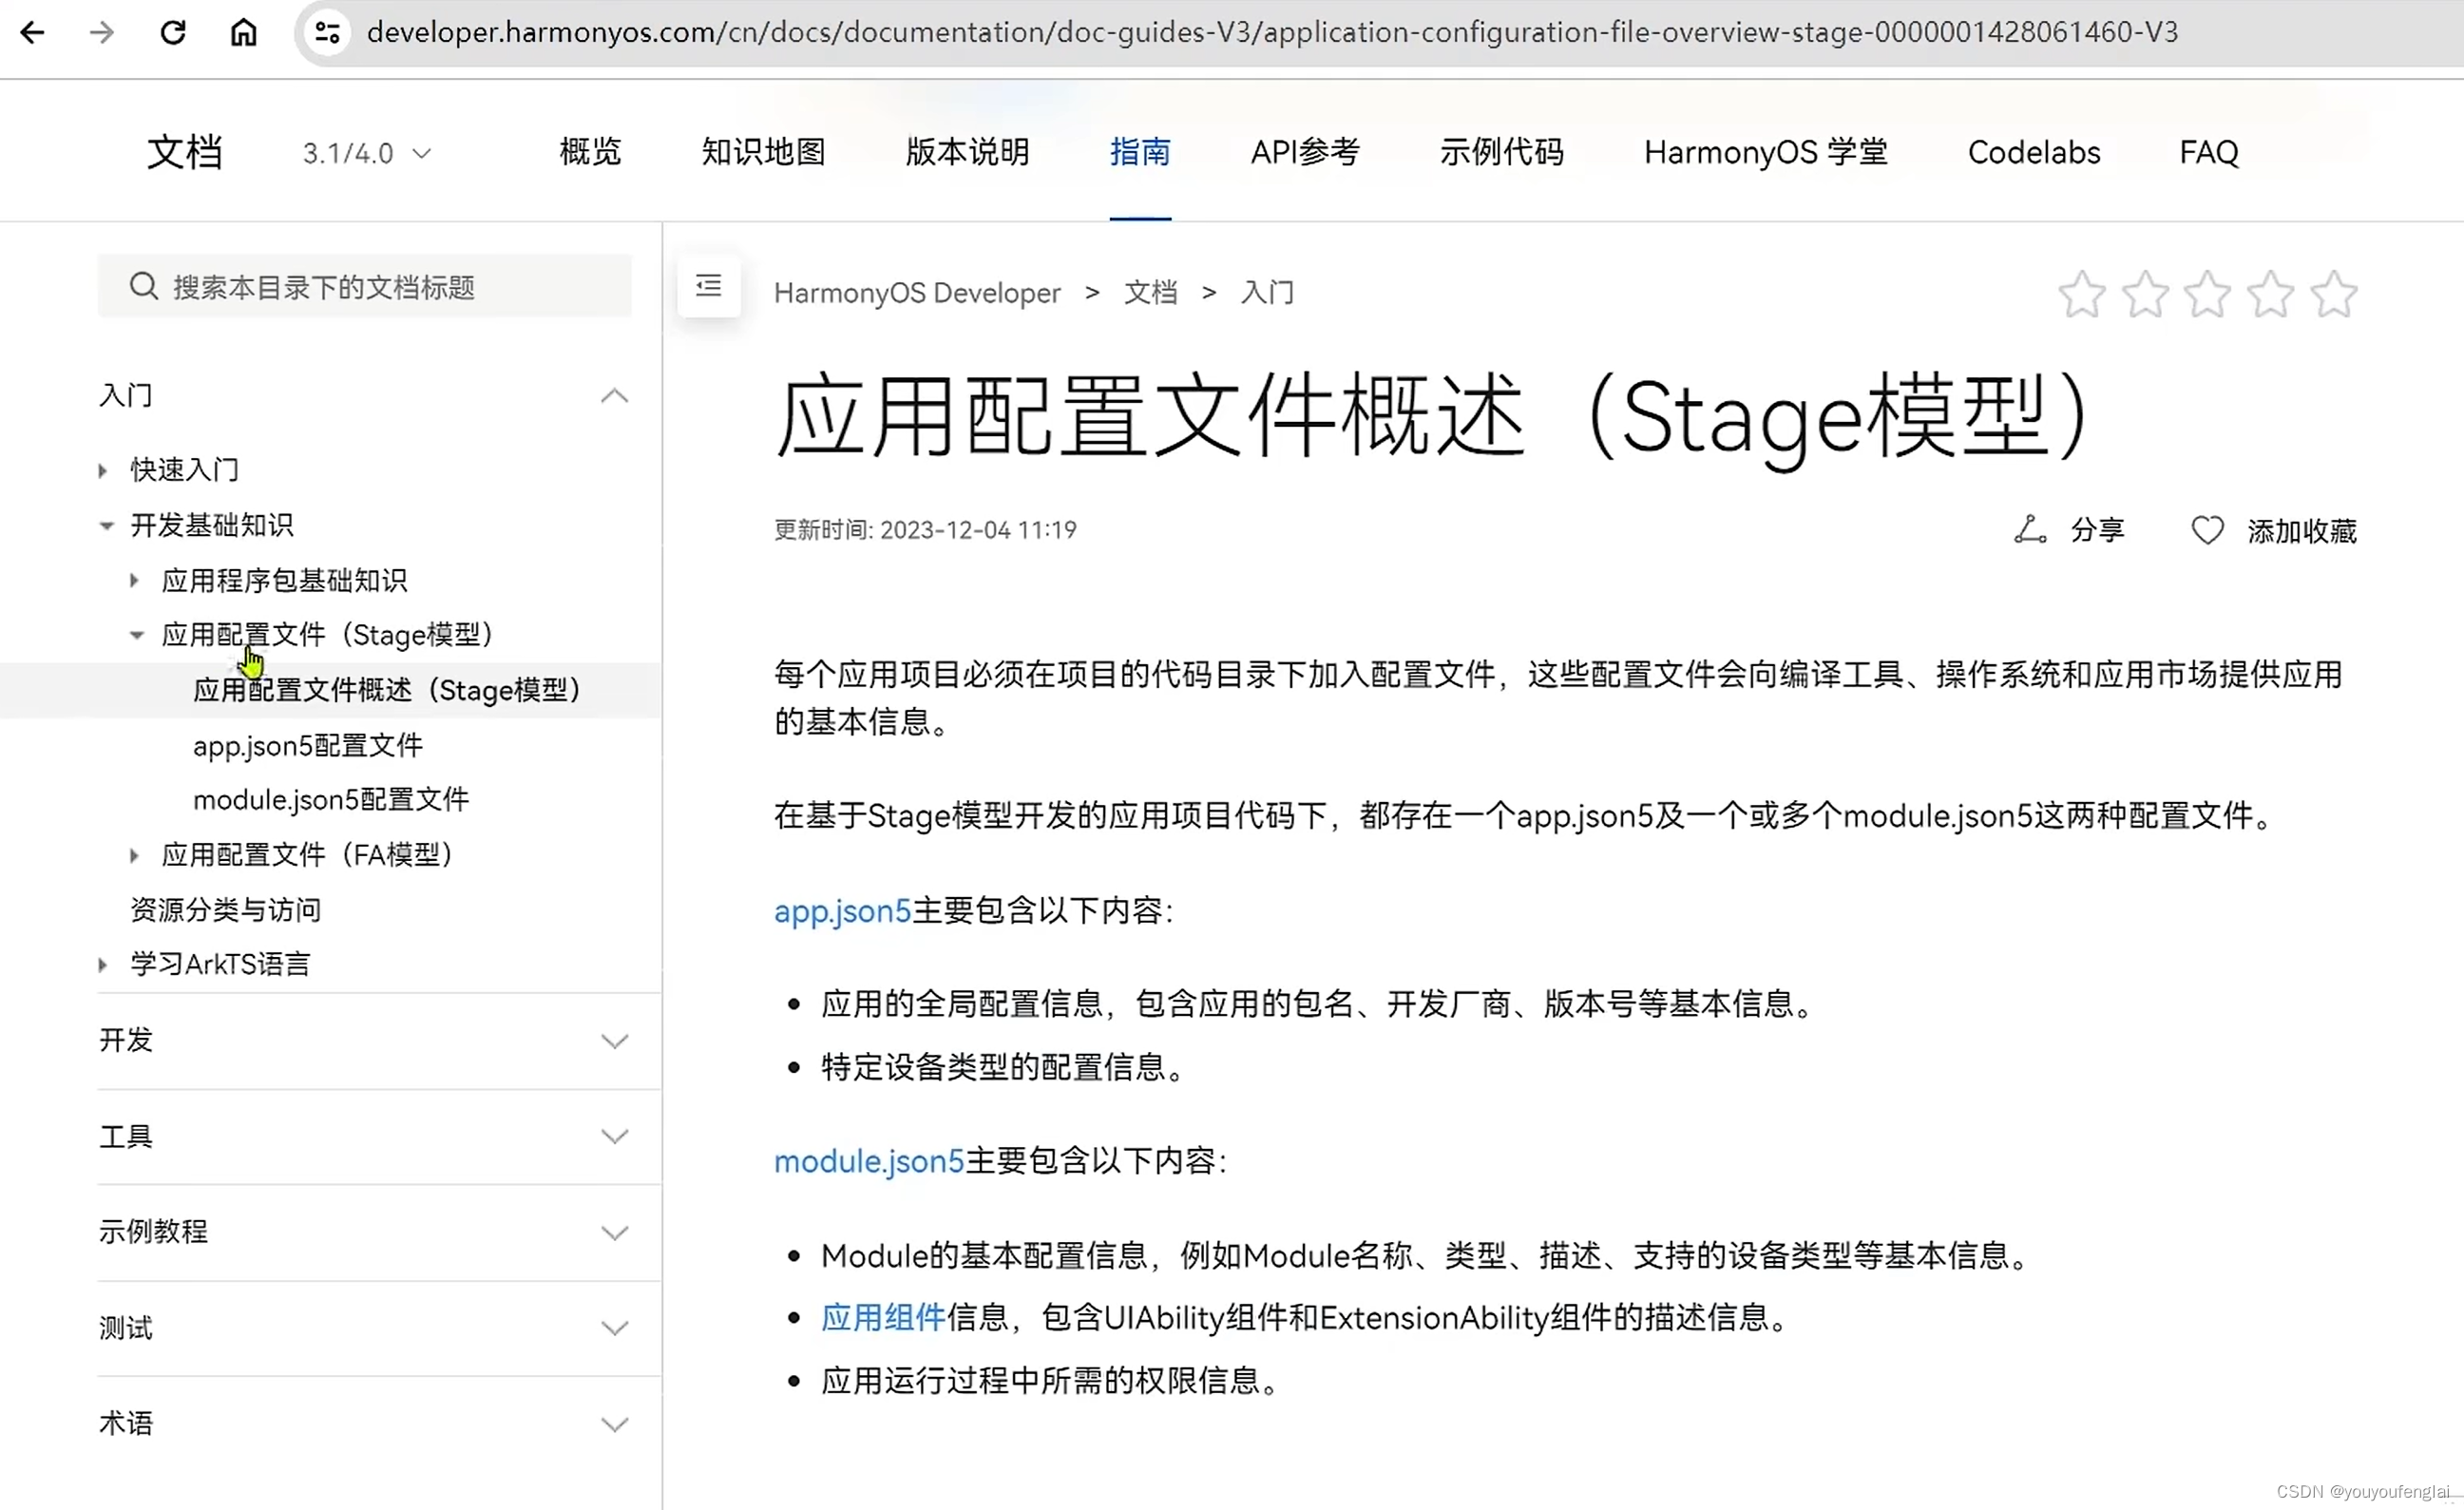Click the browser forward arrow
The image size is (2464, 1510).
101,32
